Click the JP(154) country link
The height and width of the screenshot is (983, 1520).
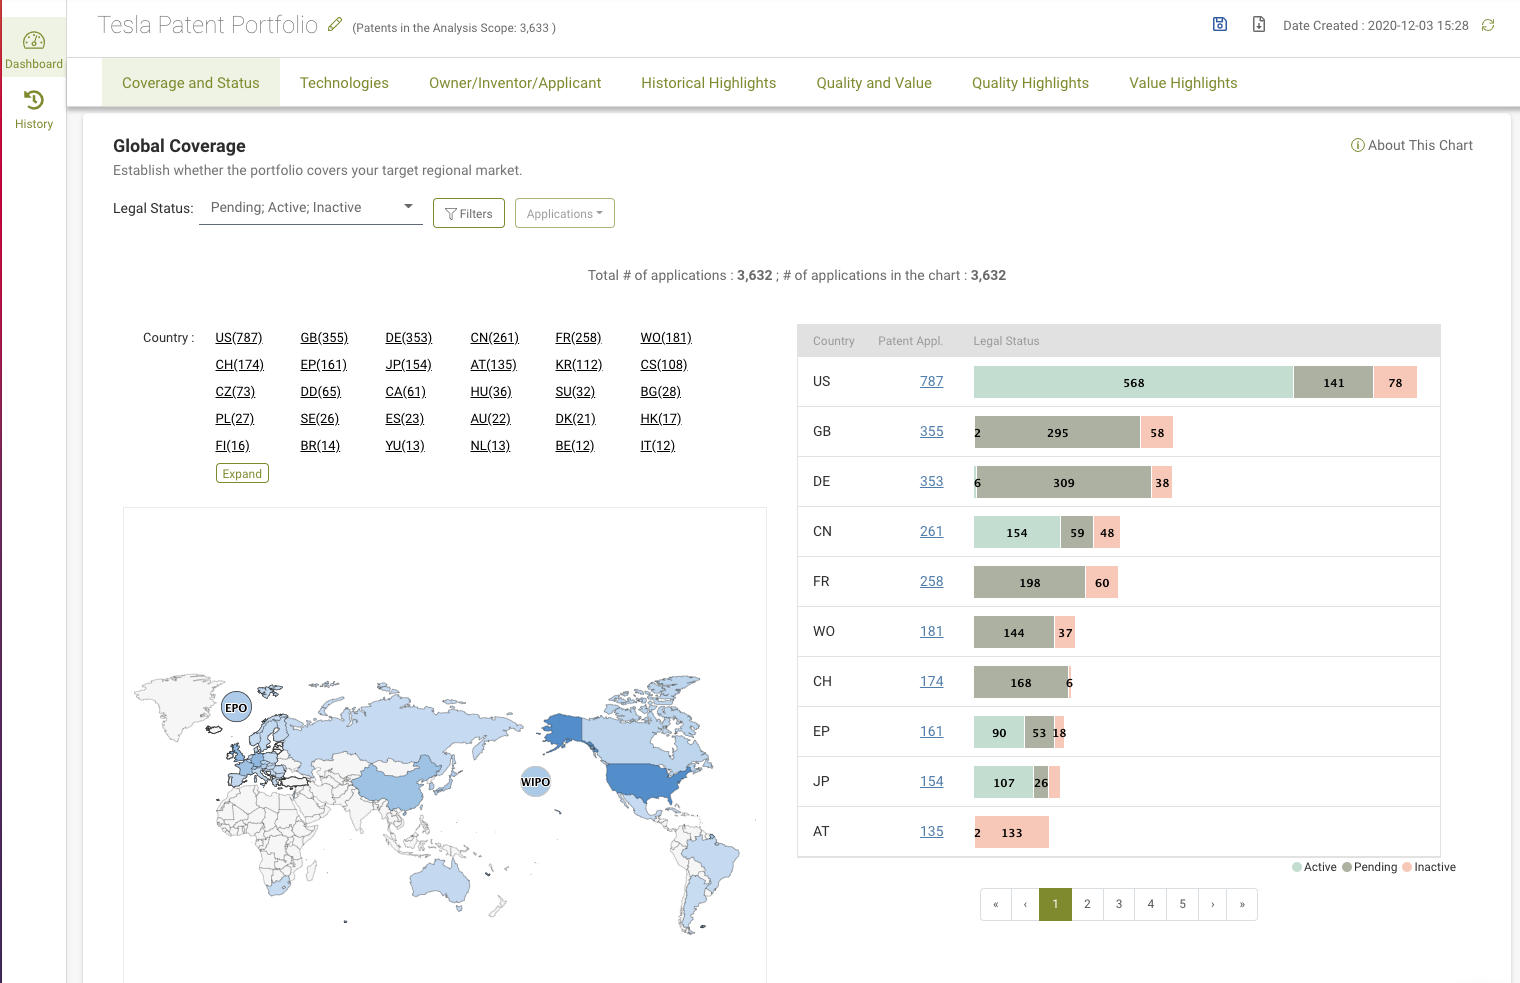(x=409, y=365)
